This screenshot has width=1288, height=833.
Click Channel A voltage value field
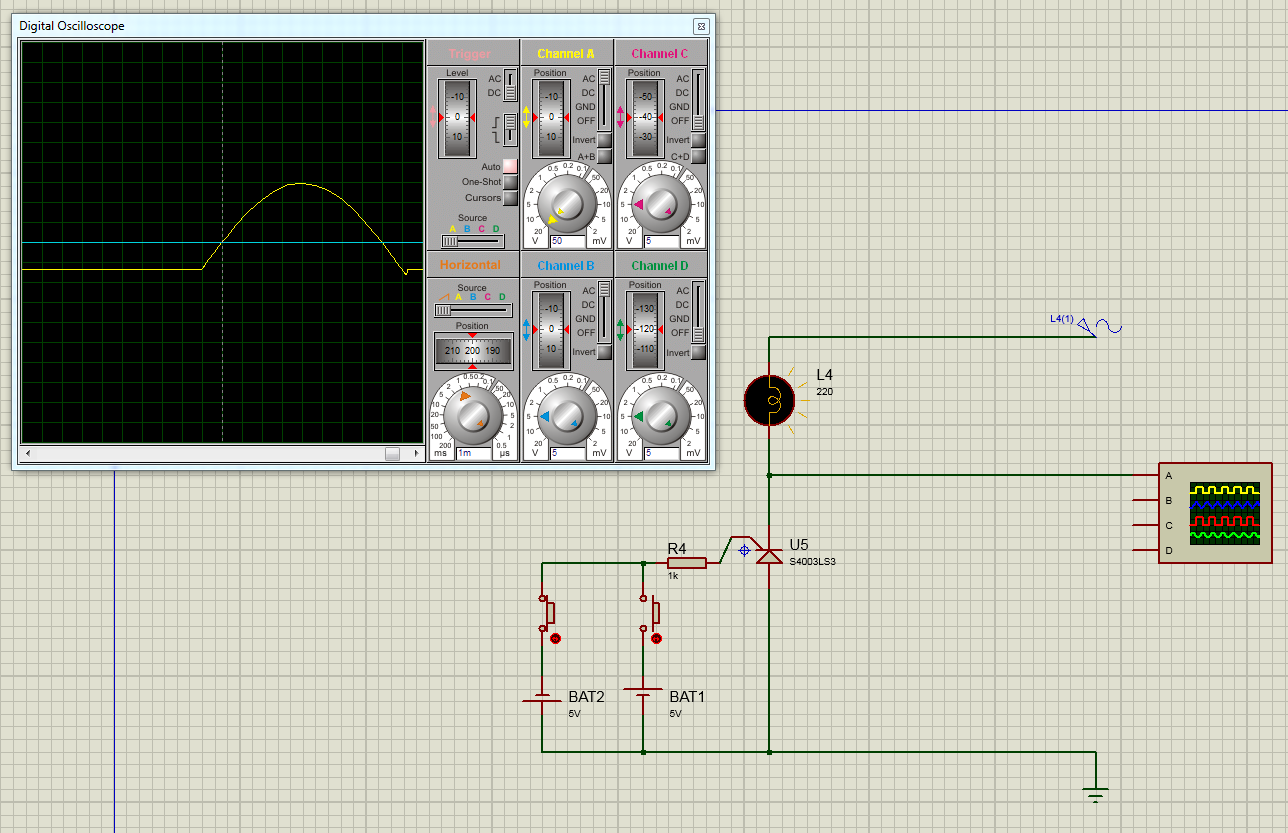(566, 241)
